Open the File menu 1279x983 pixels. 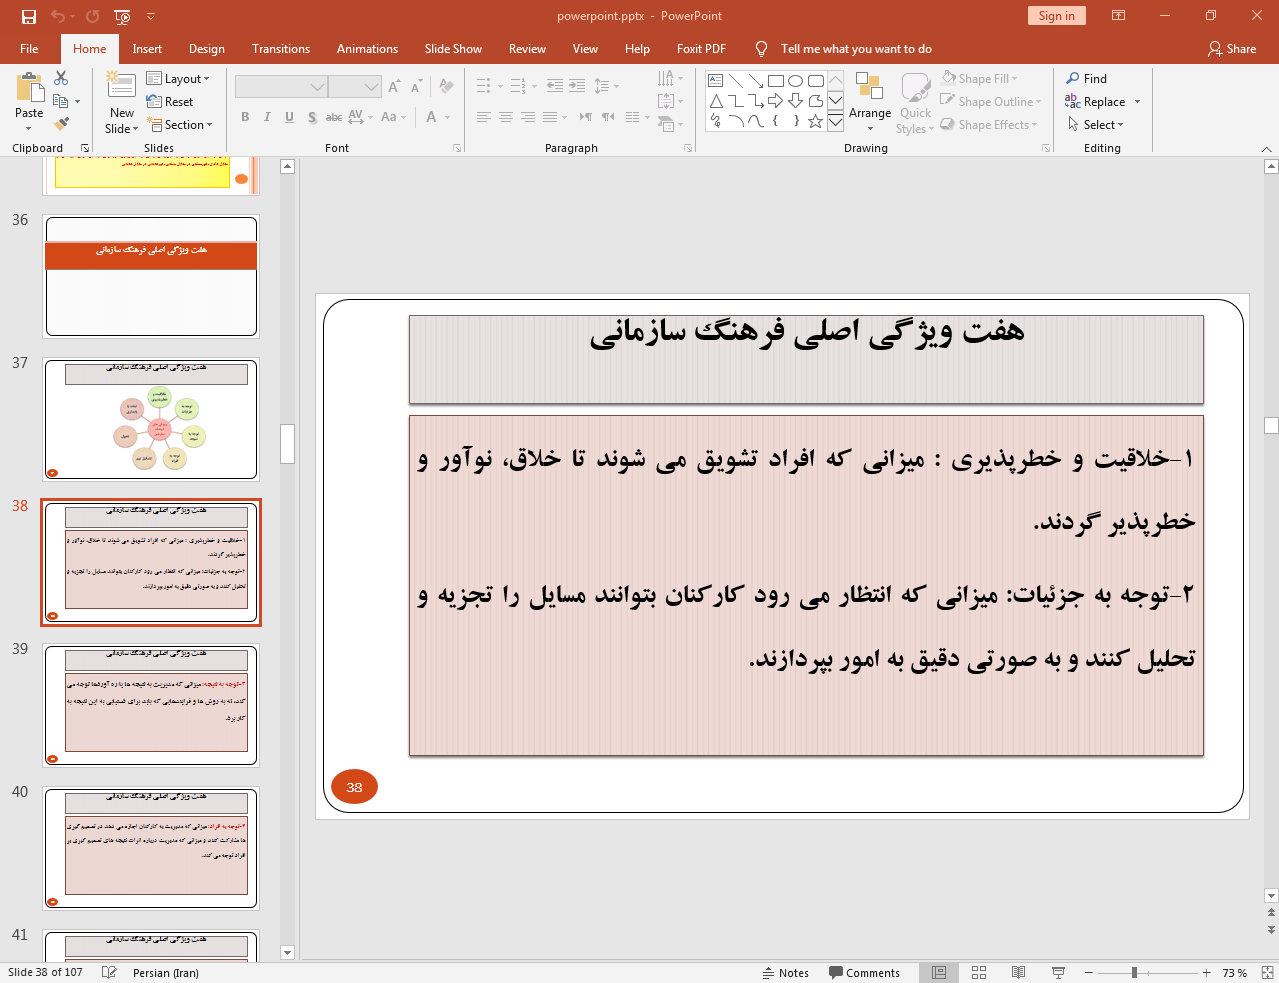coord(29,48)
